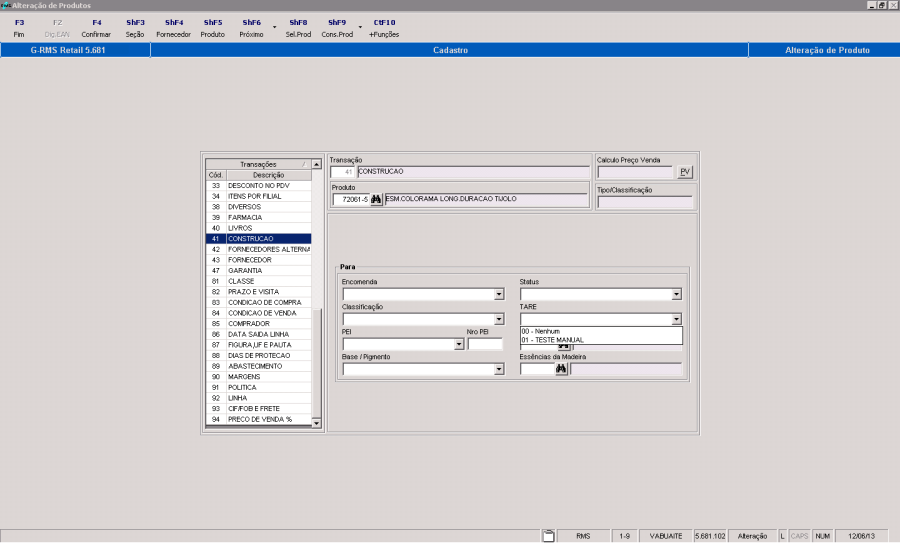Select row 38 DIVERSOS
Image resolution: width=900 pixels, height=546 pixels.
pos(258,207)
